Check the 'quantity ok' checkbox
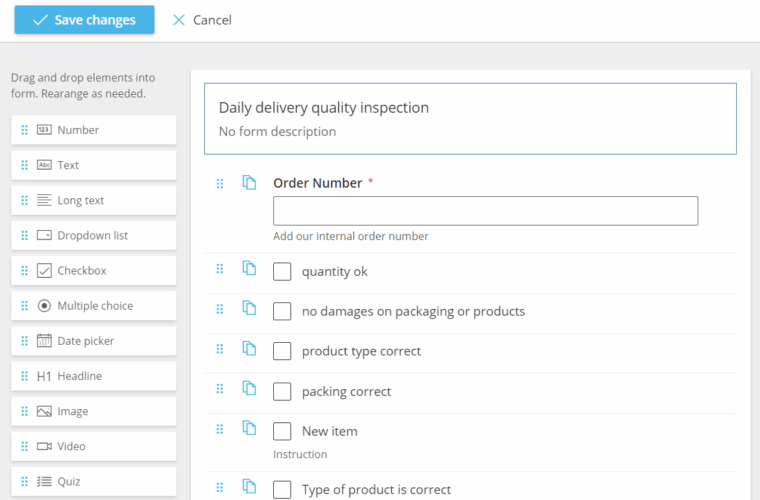The height and width of the screenshot is (500, 760). point(282,272)
